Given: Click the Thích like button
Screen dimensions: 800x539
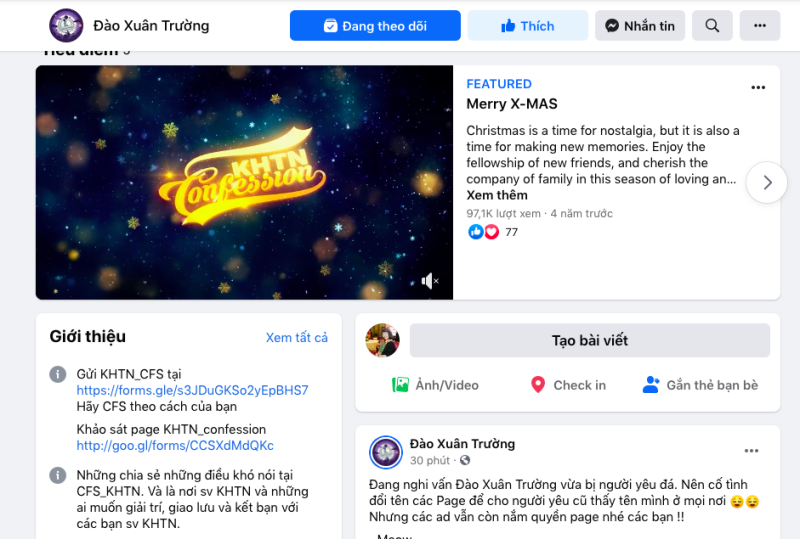Looking at the screenshot, I should pos(528,26).
